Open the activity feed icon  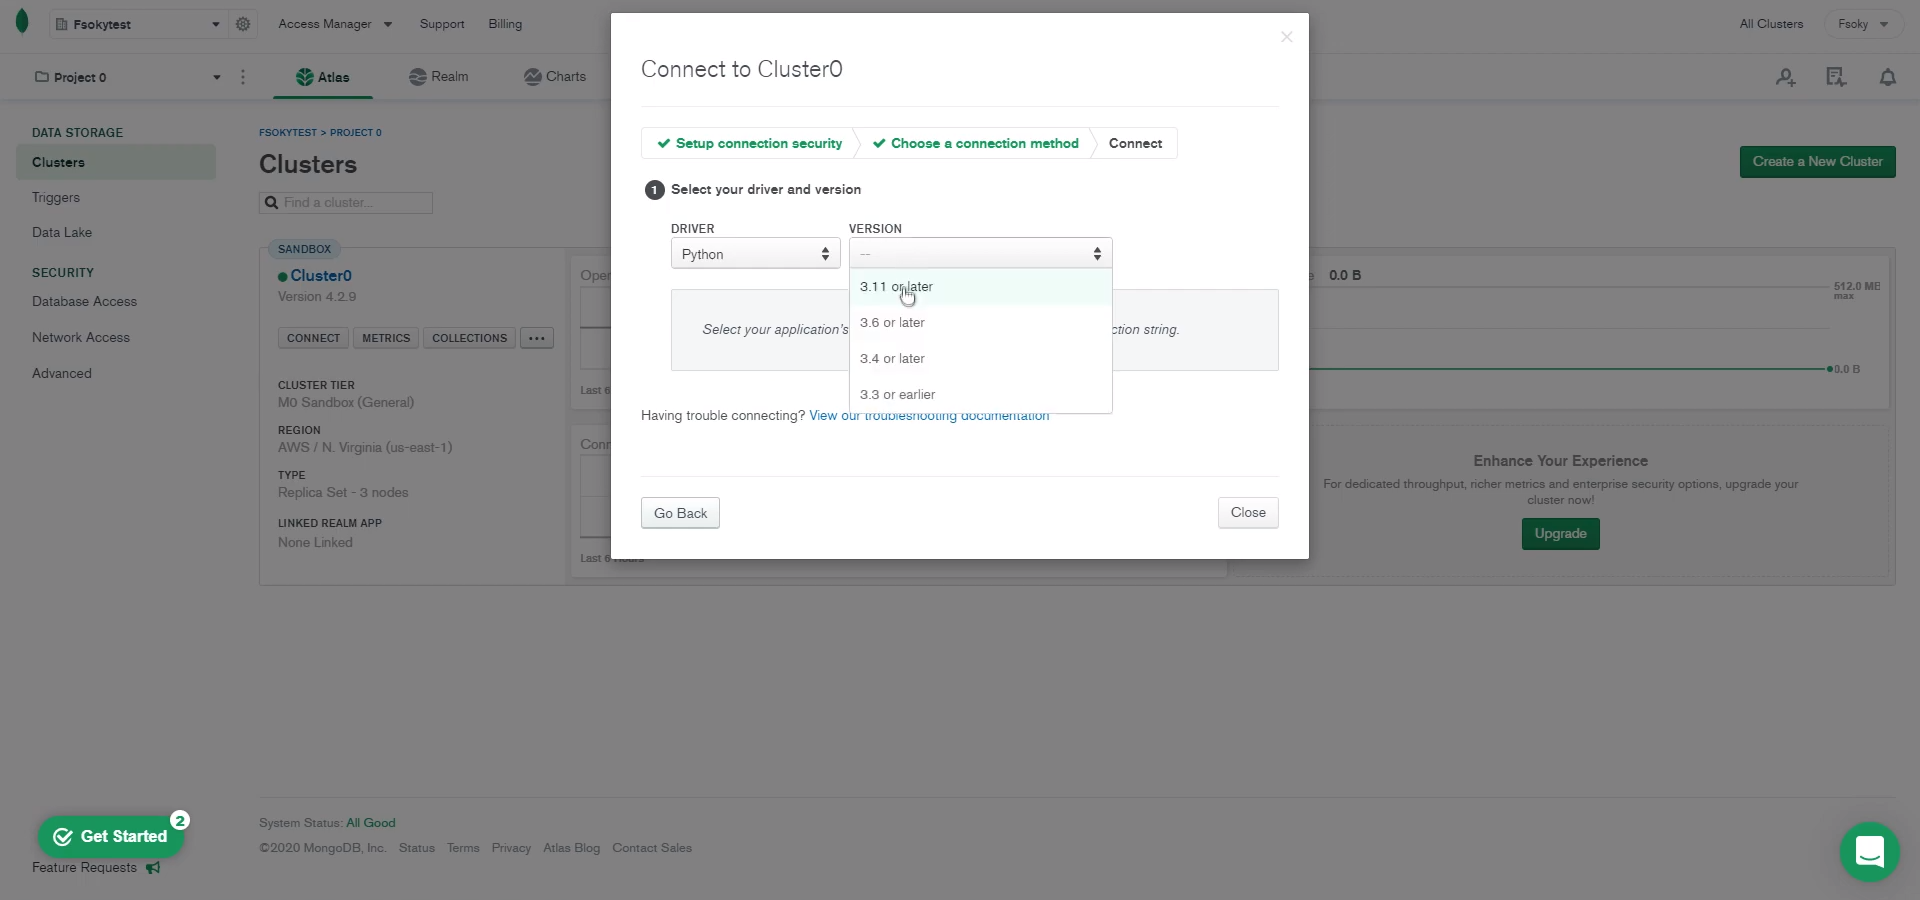tap(1836, 77)
